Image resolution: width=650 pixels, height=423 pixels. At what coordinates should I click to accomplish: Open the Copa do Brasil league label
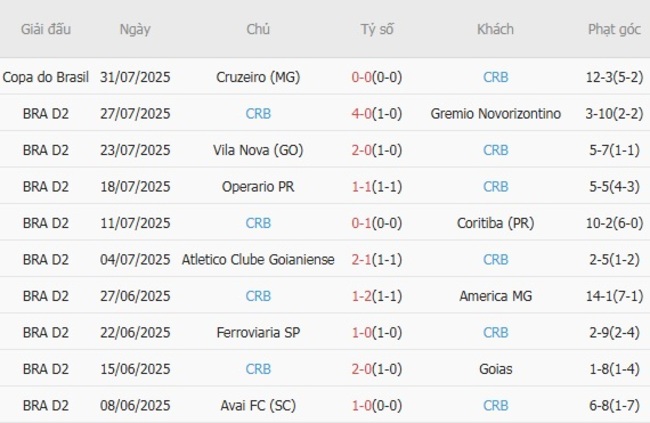point(46,77)
